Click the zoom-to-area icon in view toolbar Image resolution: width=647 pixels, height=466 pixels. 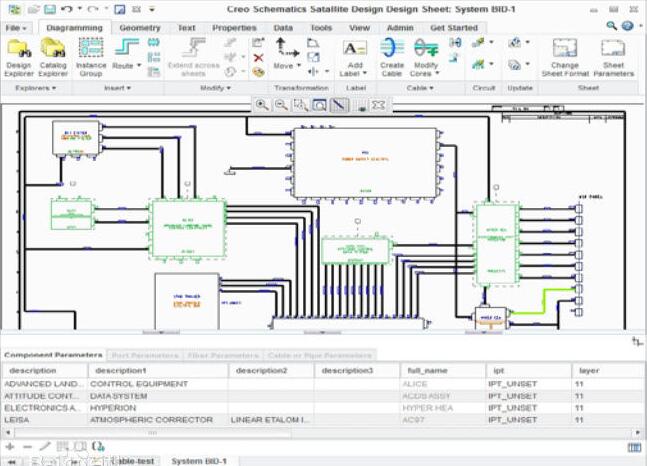(x=300, y=105)
